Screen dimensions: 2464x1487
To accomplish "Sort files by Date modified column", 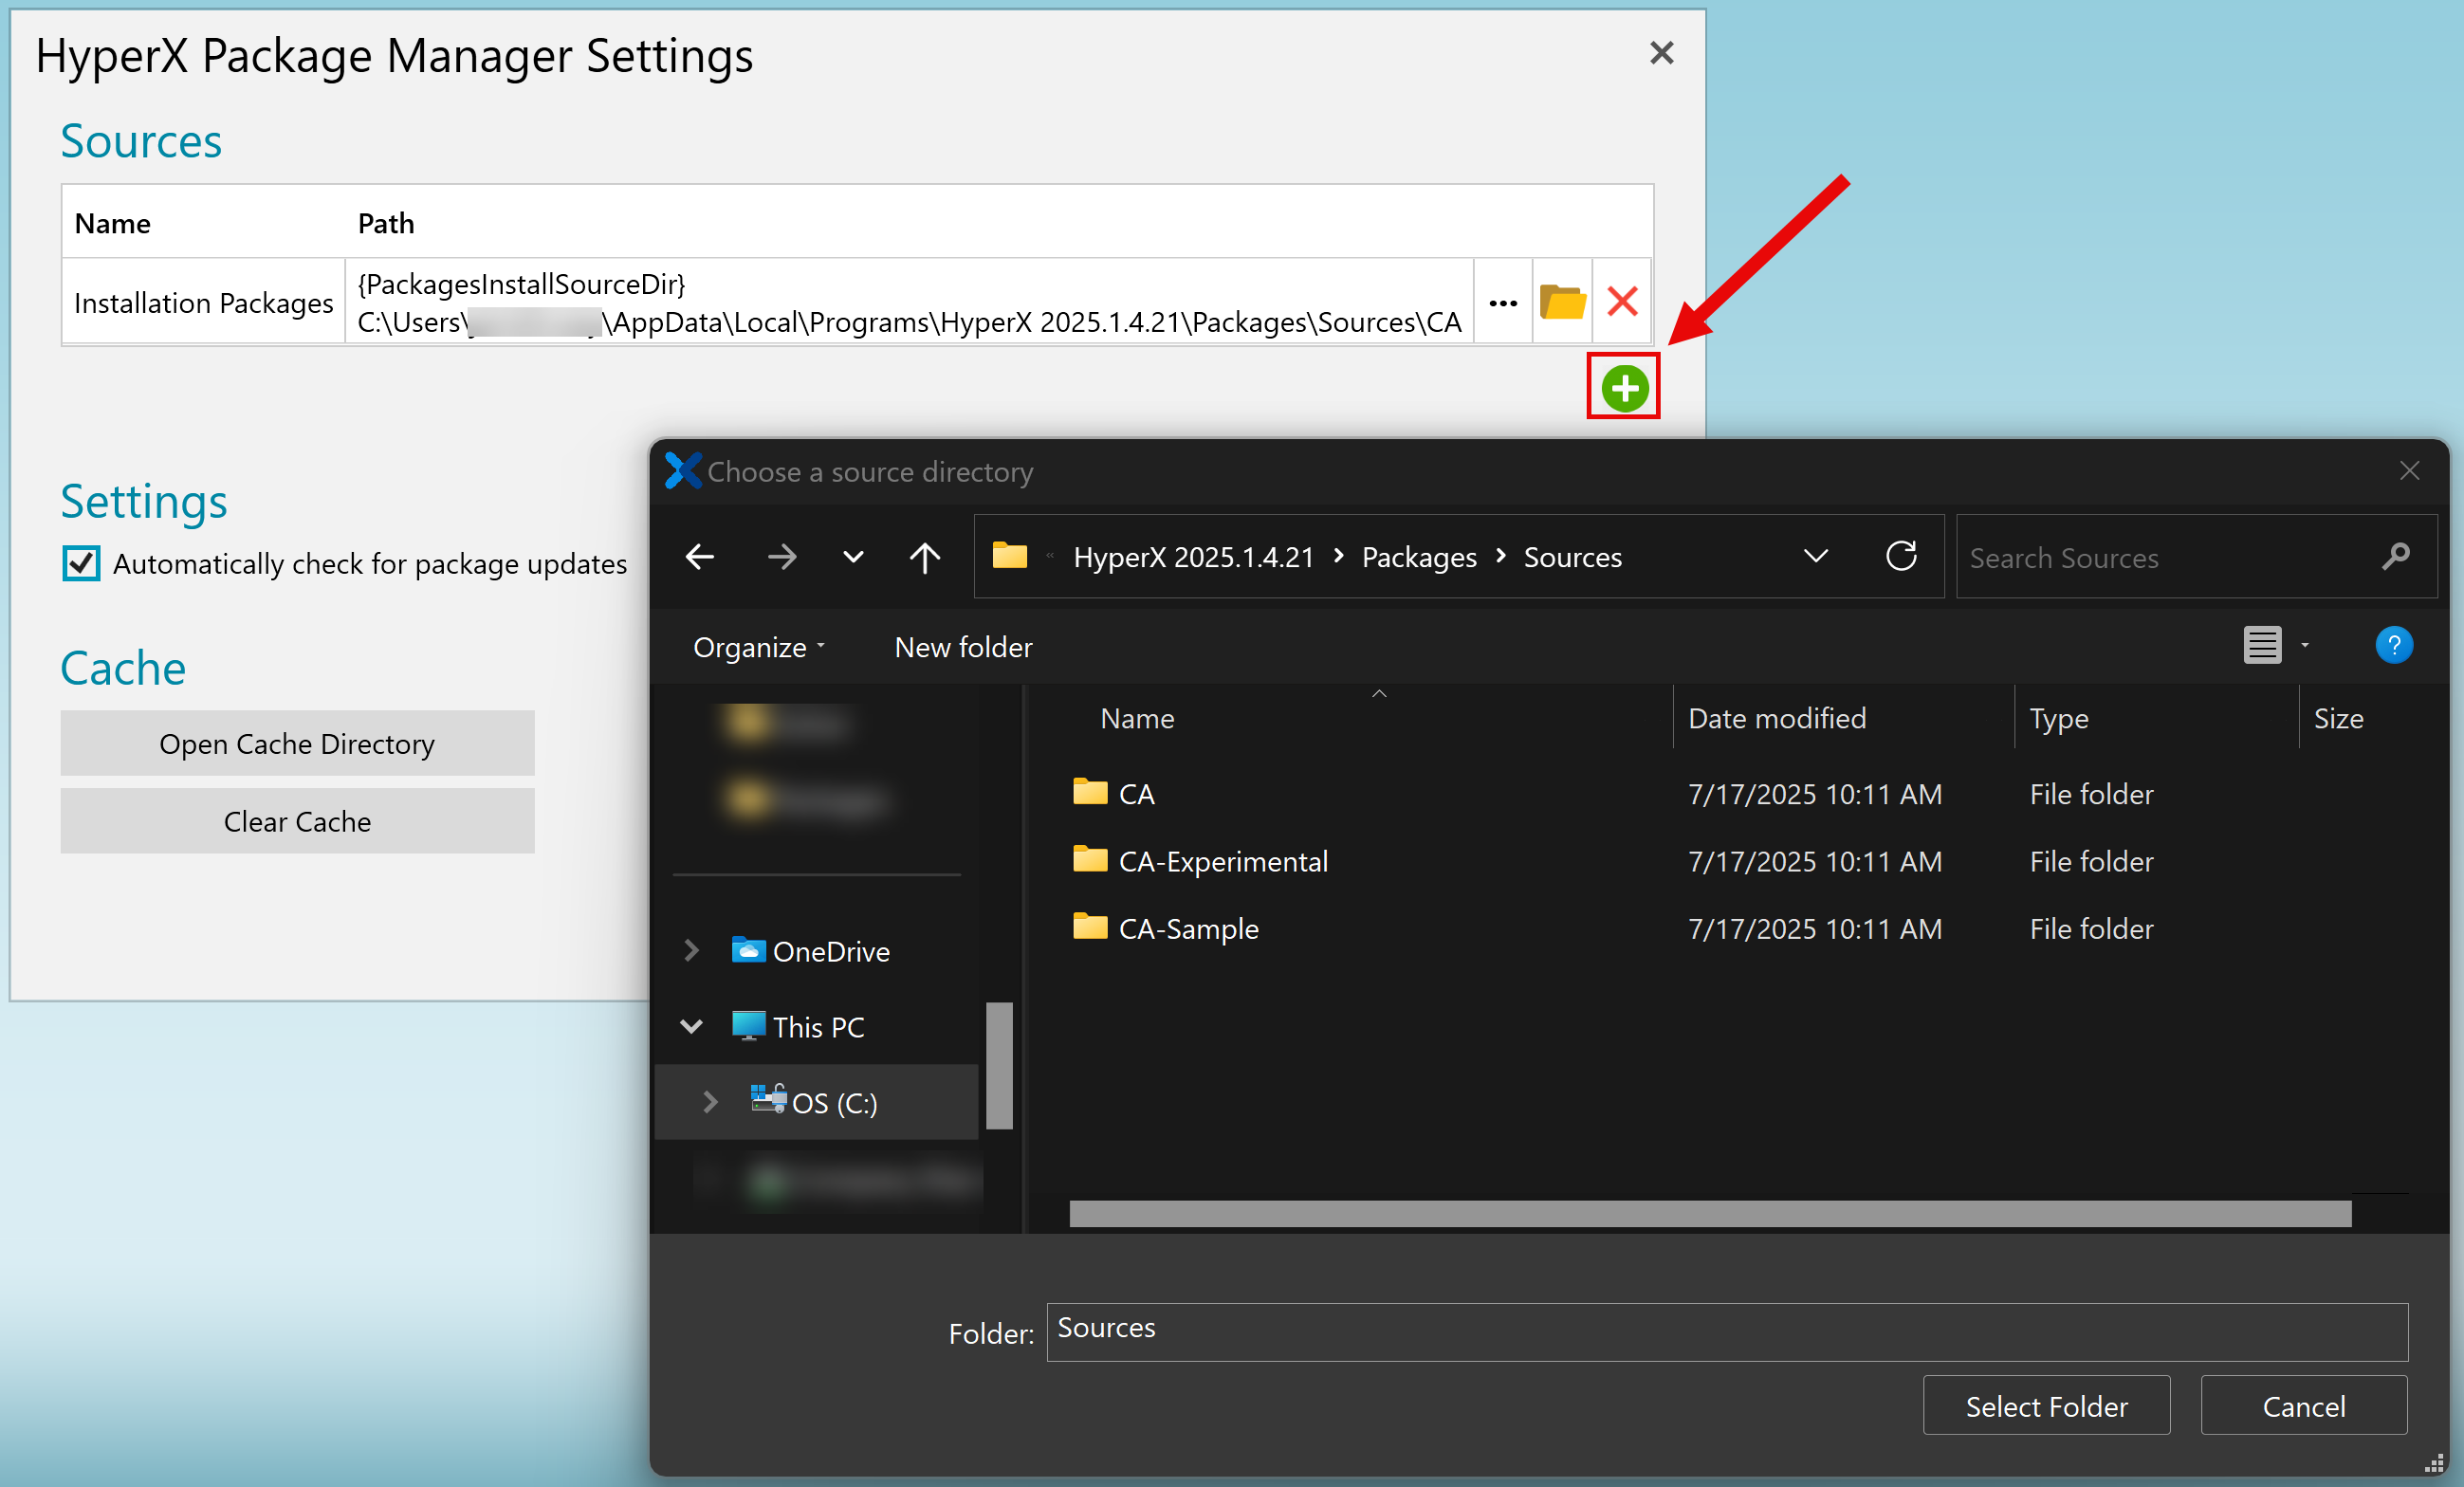I will click(1776, 718).
